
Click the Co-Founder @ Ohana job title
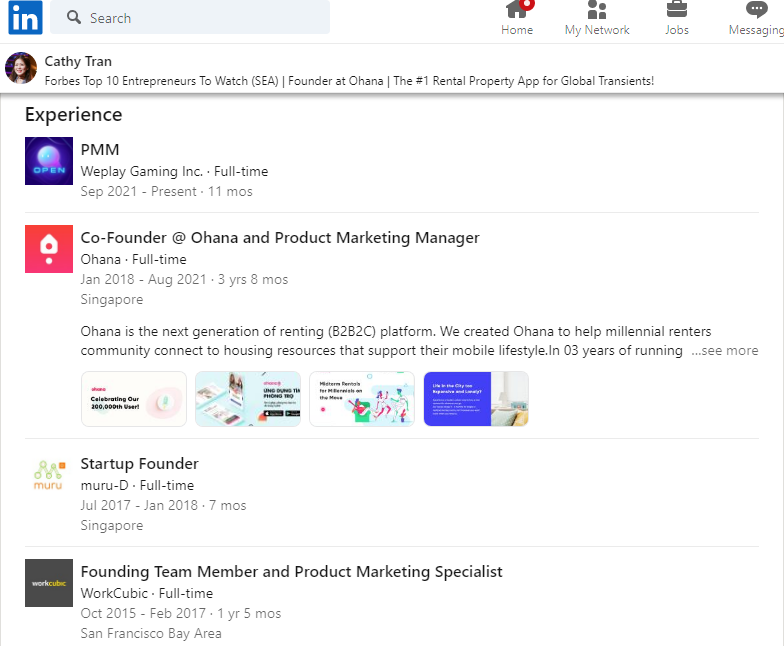(280, 238)
